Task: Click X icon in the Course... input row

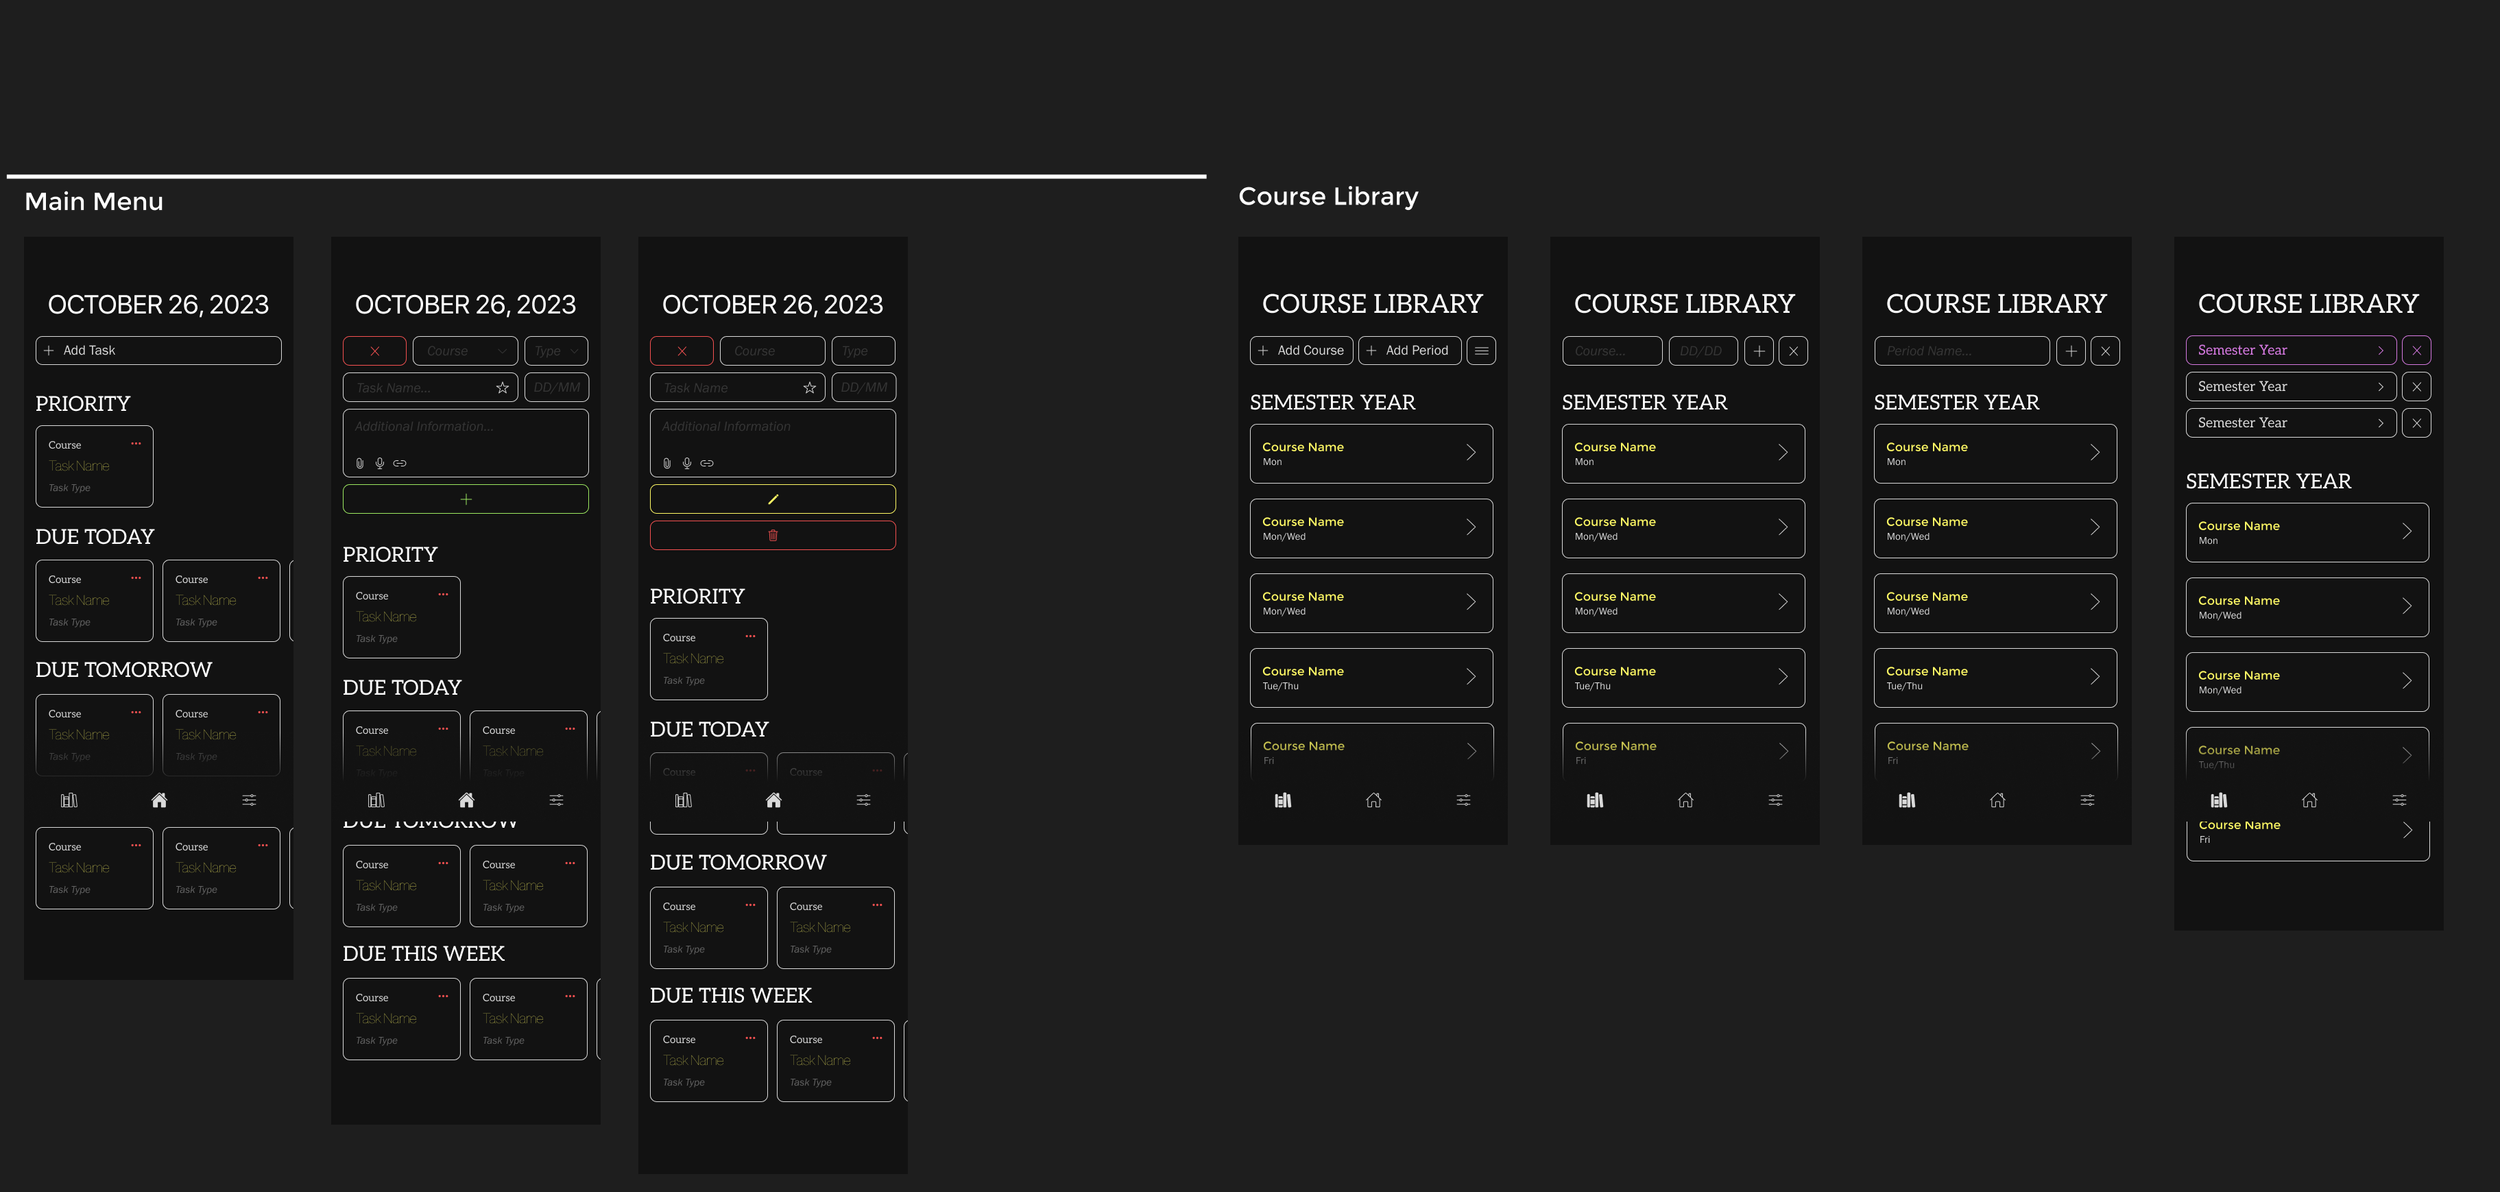Action: pos(1793,351)
